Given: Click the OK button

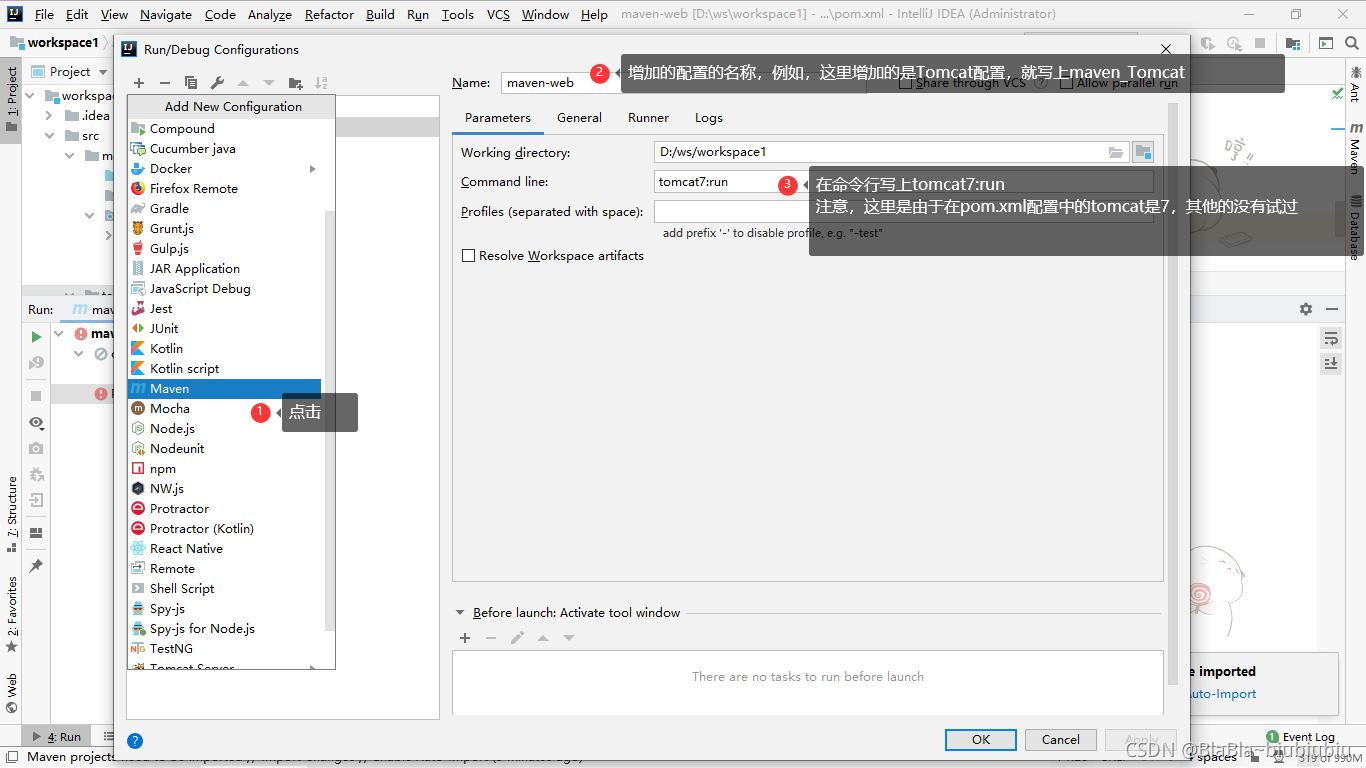Looking at the screenshot, I should tap(981, 739).
